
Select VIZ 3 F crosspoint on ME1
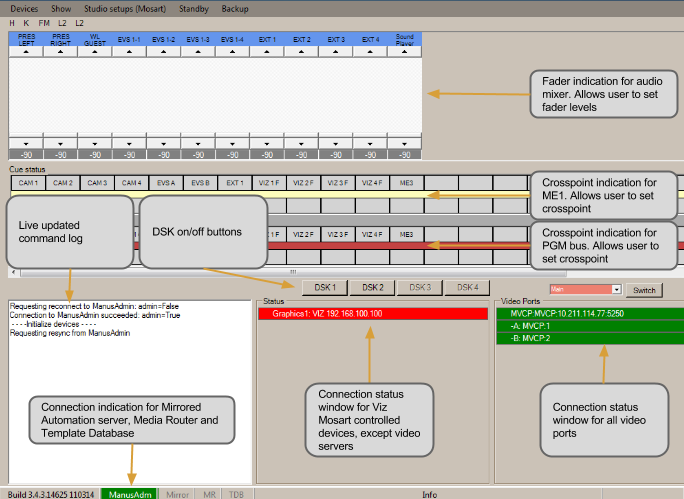click(337, 183)
